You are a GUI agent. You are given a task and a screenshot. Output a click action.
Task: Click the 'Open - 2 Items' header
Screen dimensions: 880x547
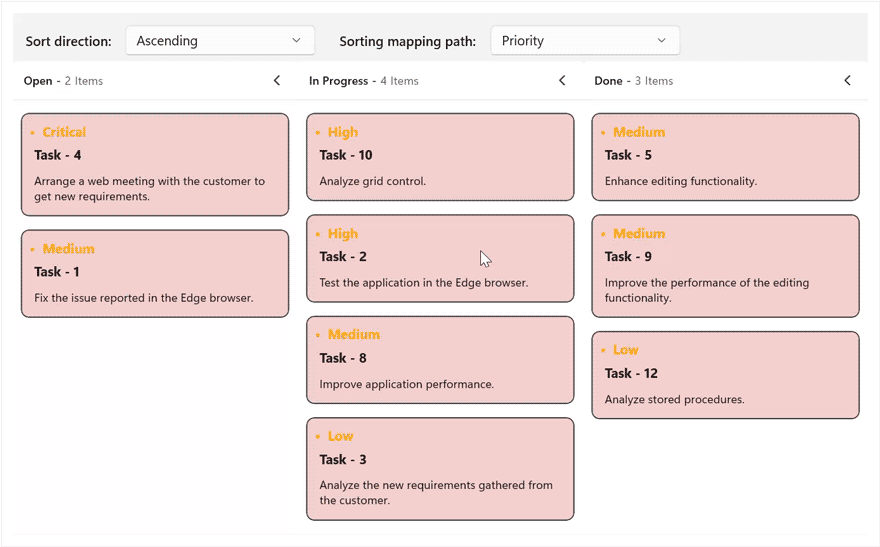point(63,81)
